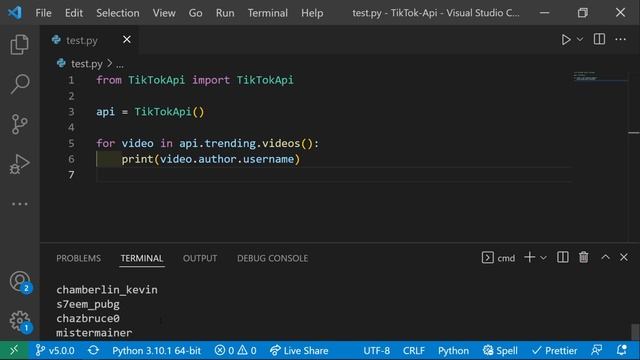Open the Explorer view in activity bar

(19, 44)
